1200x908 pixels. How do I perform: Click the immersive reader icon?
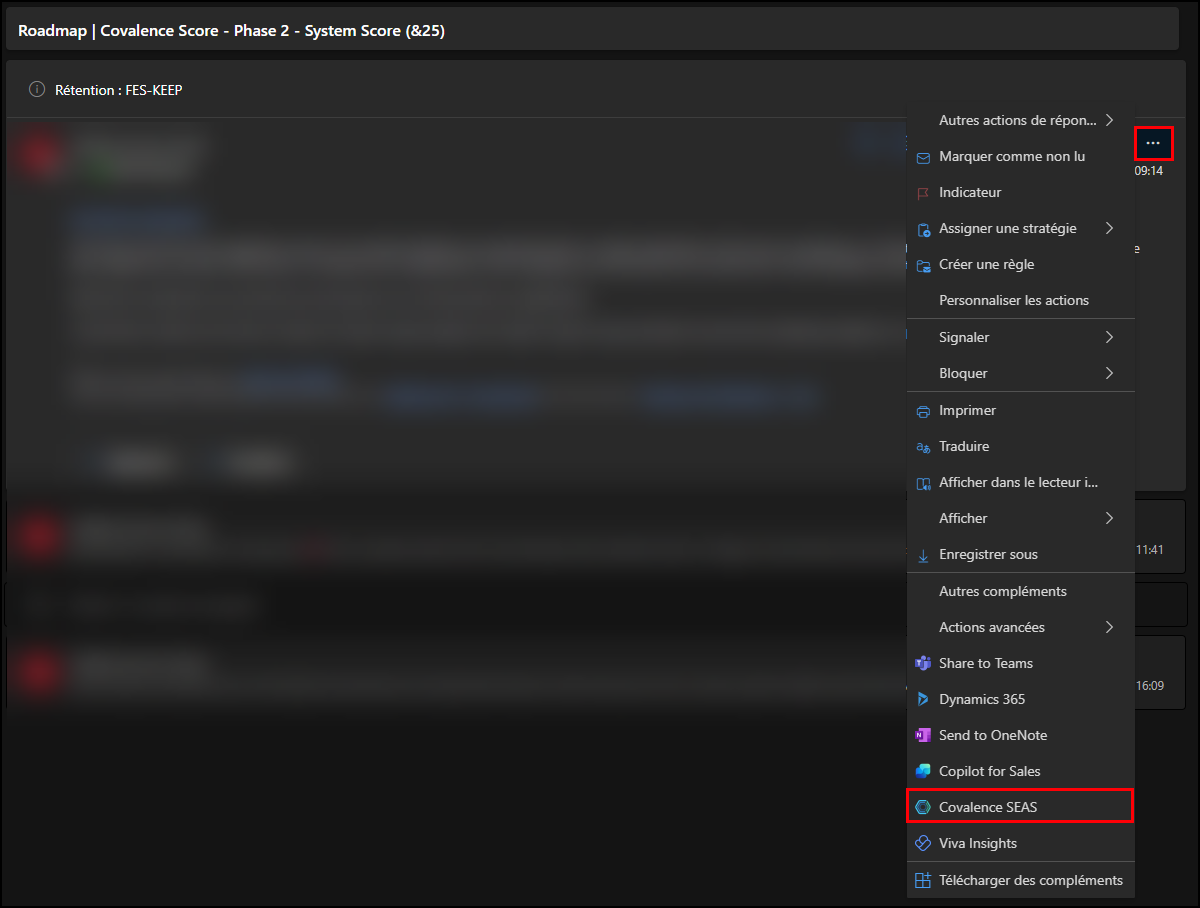pyautogui.click(x=923, y=483)
